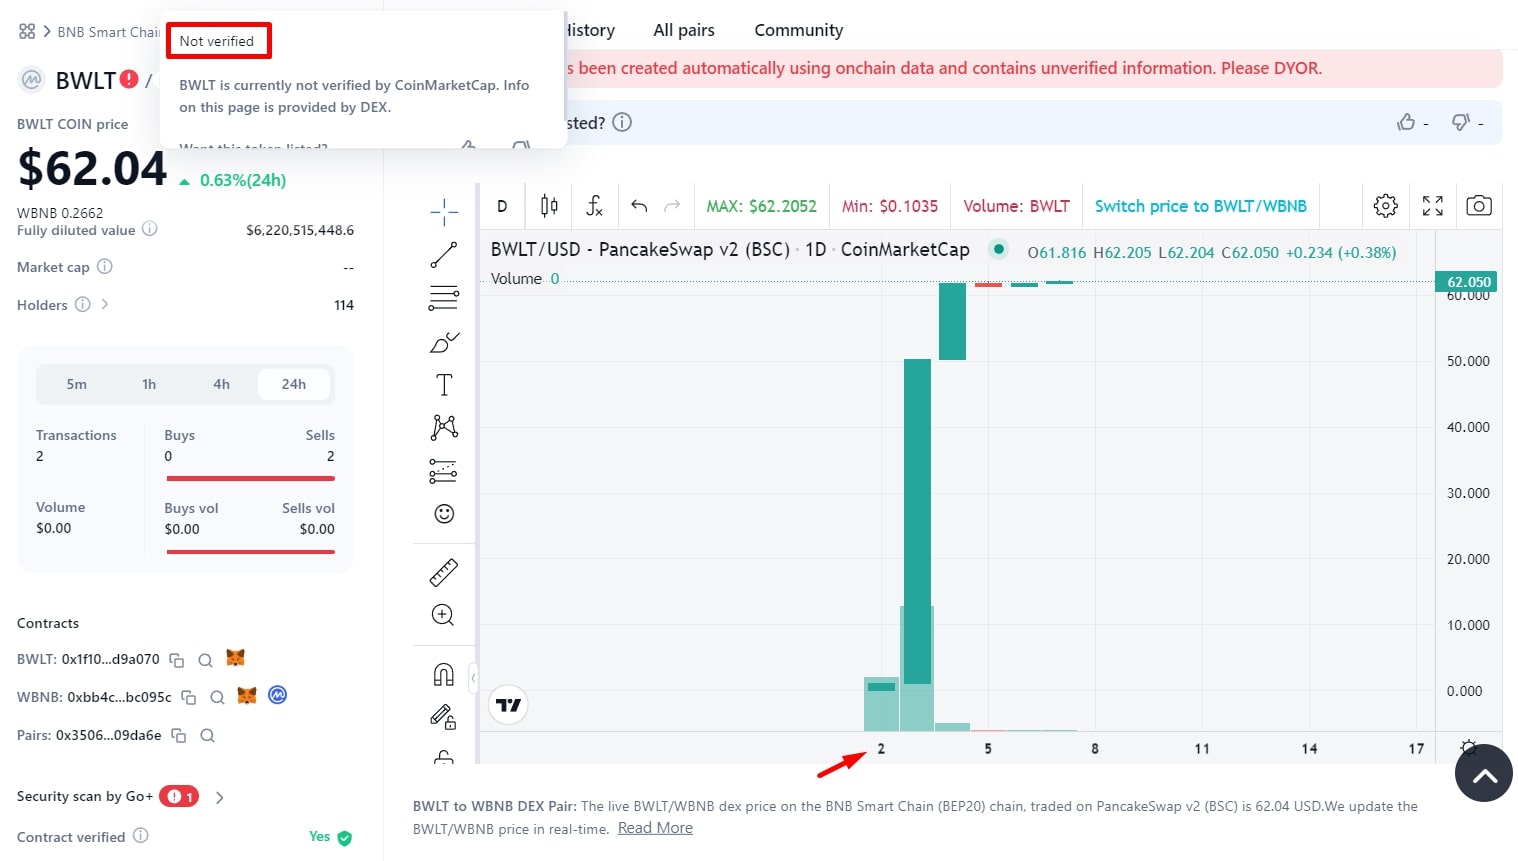Open the candlestick chart style menu
The image size is (1518, 861).
point(549,206)
